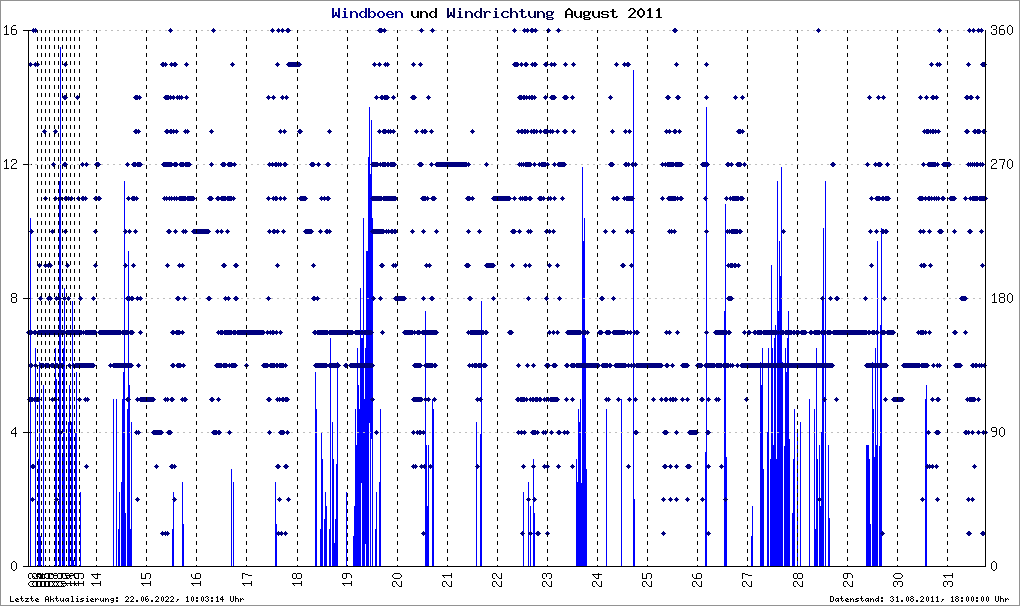Select day 31 axis label
This screenshot has height=606, width=1020.
pyautogui.click(x=948, y=579)
